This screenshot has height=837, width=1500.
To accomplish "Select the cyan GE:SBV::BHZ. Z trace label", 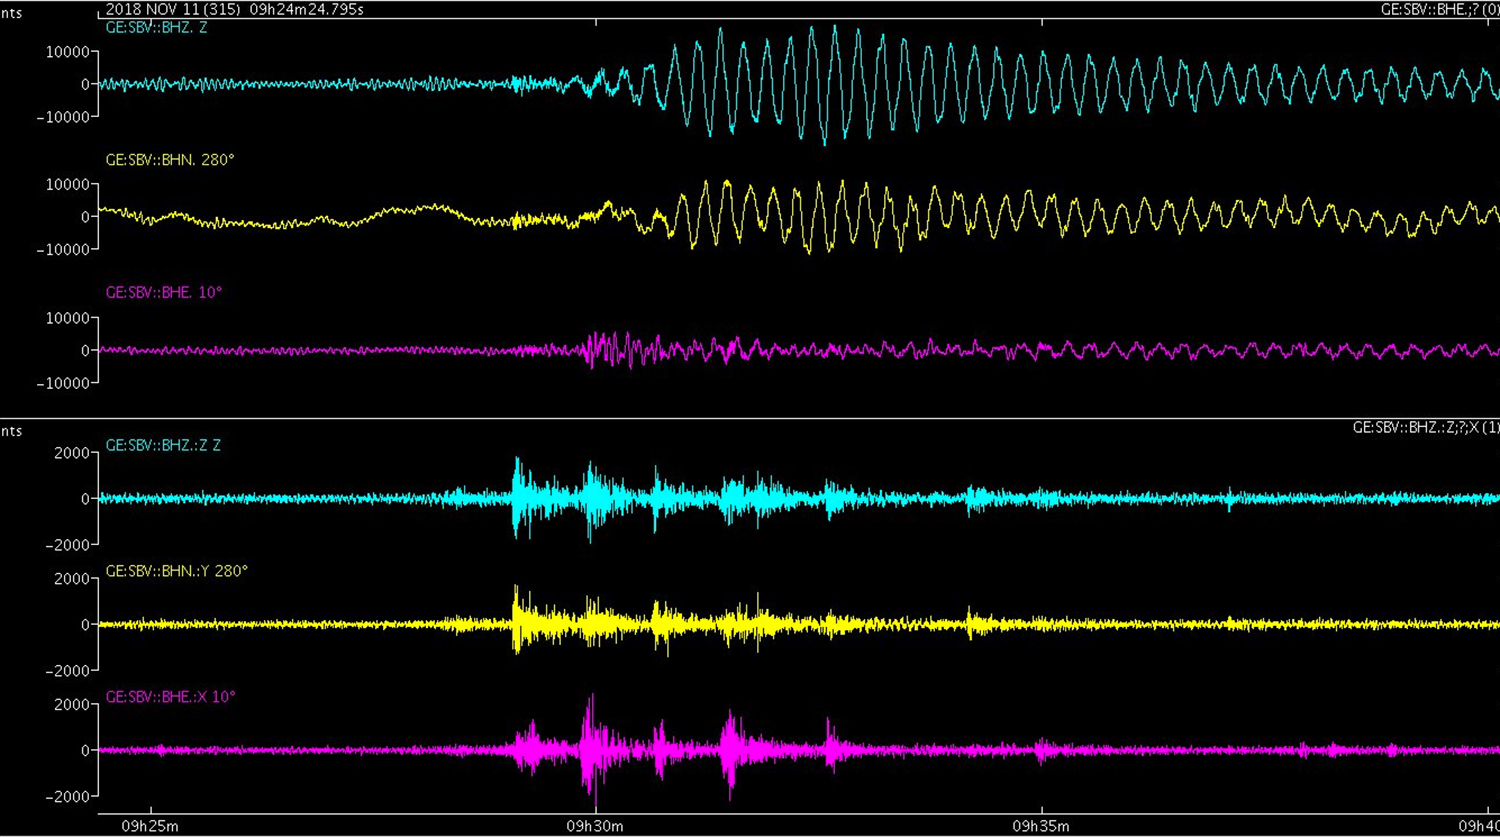I will pyautogui.click(x=157, y=27).
